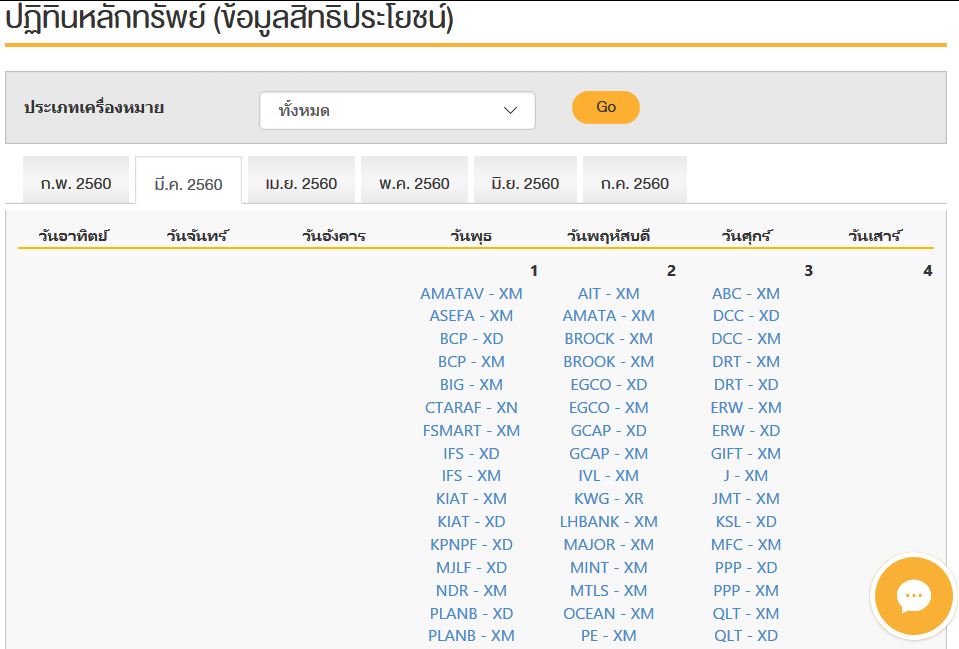
Task: Open the BIG - XM link
Action: coord(471,385)
